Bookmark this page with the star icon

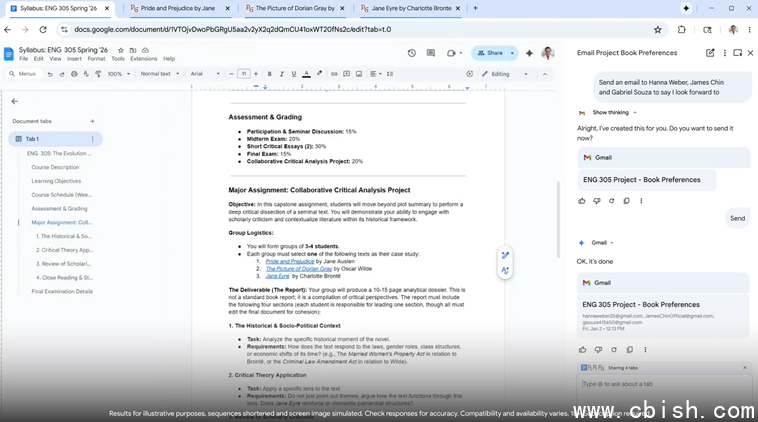click(657, 30)
